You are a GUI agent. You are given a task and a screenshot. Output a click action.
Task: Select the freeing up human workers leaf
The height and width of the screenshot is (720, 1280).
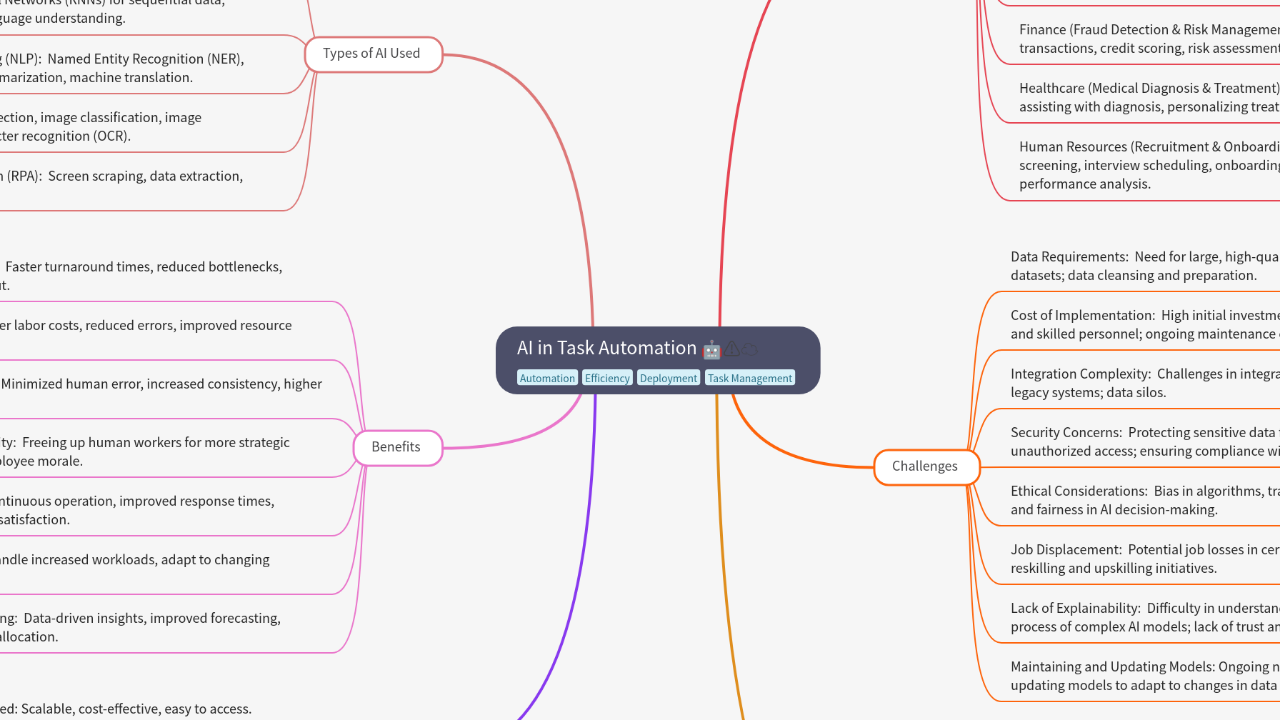[x=145, y=451]
